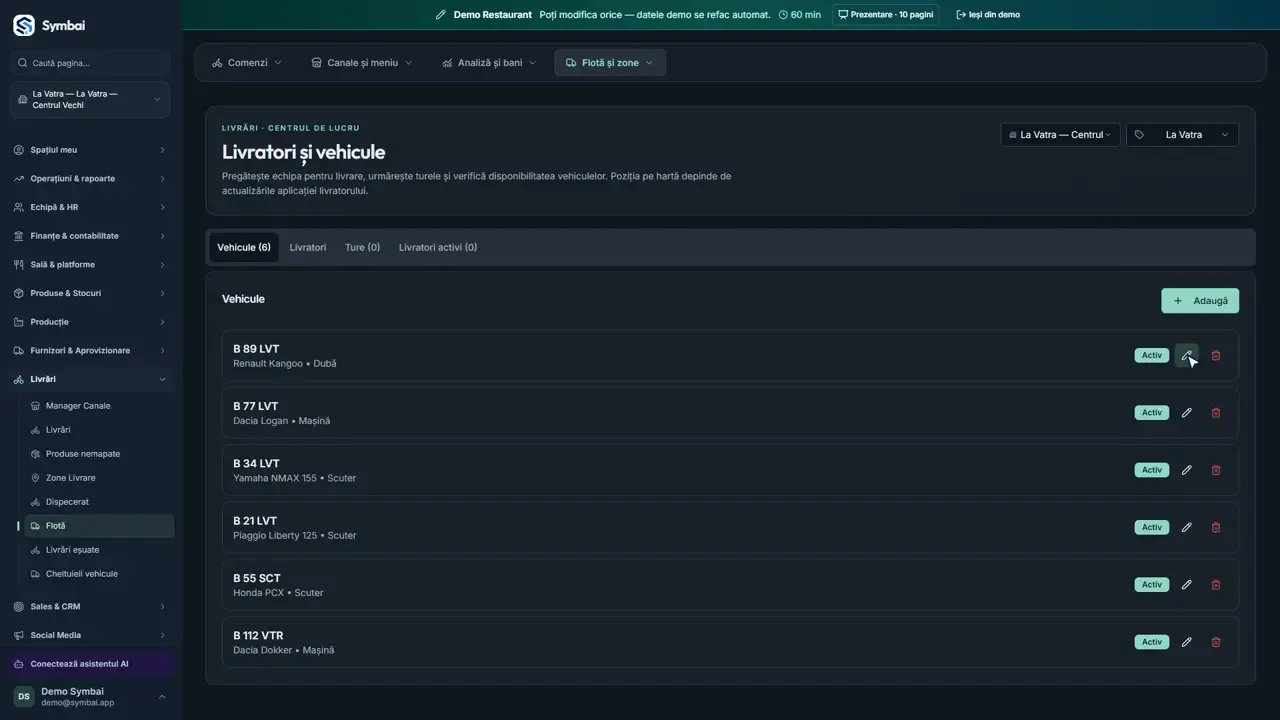Expand Finanțe & contabilitate section

coord(90,236)
